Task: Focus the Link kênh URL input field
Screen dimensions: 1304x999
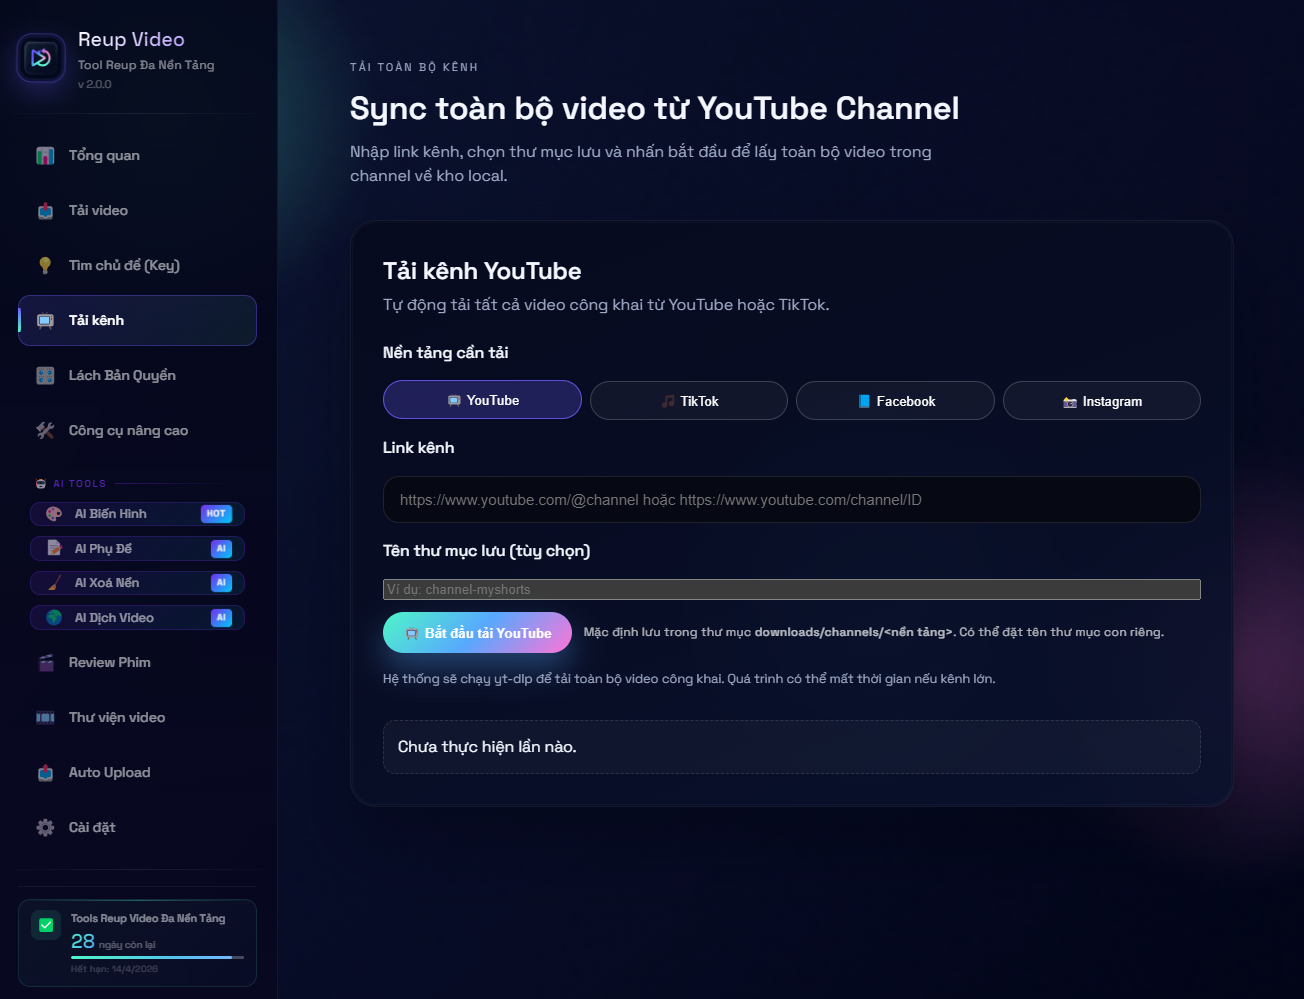Action: tap(791, 500)
